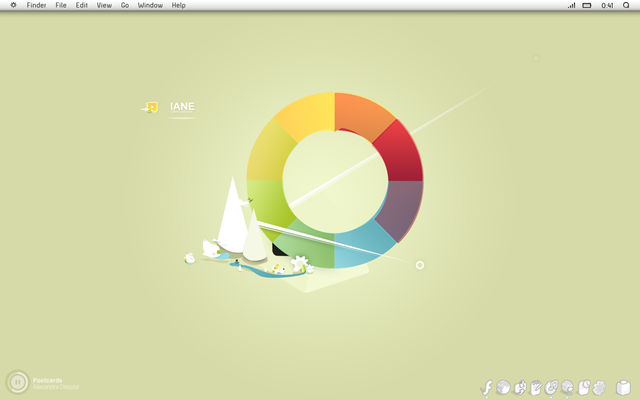
Task: Open the notepad with pencil dock icon
Action: coord(536,387)
